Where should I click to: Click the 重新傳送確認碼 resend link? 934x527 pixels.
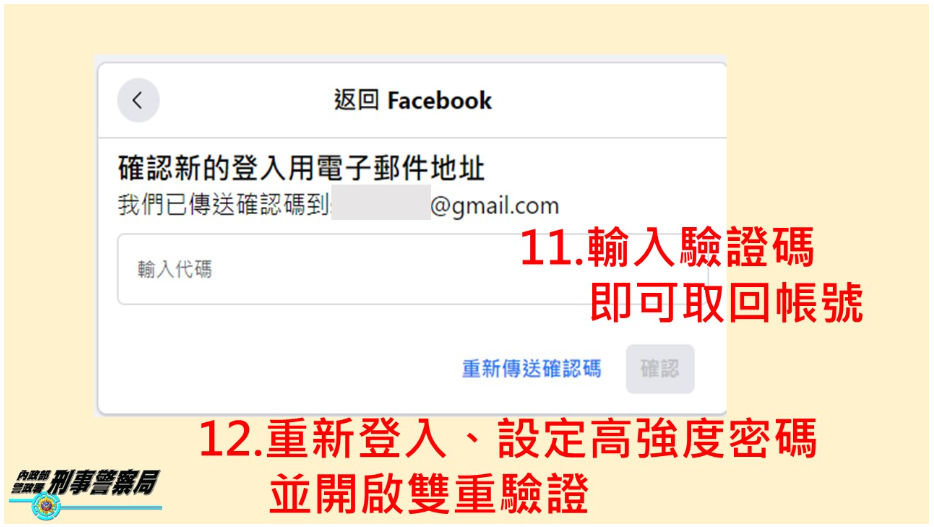pos(531,369)
